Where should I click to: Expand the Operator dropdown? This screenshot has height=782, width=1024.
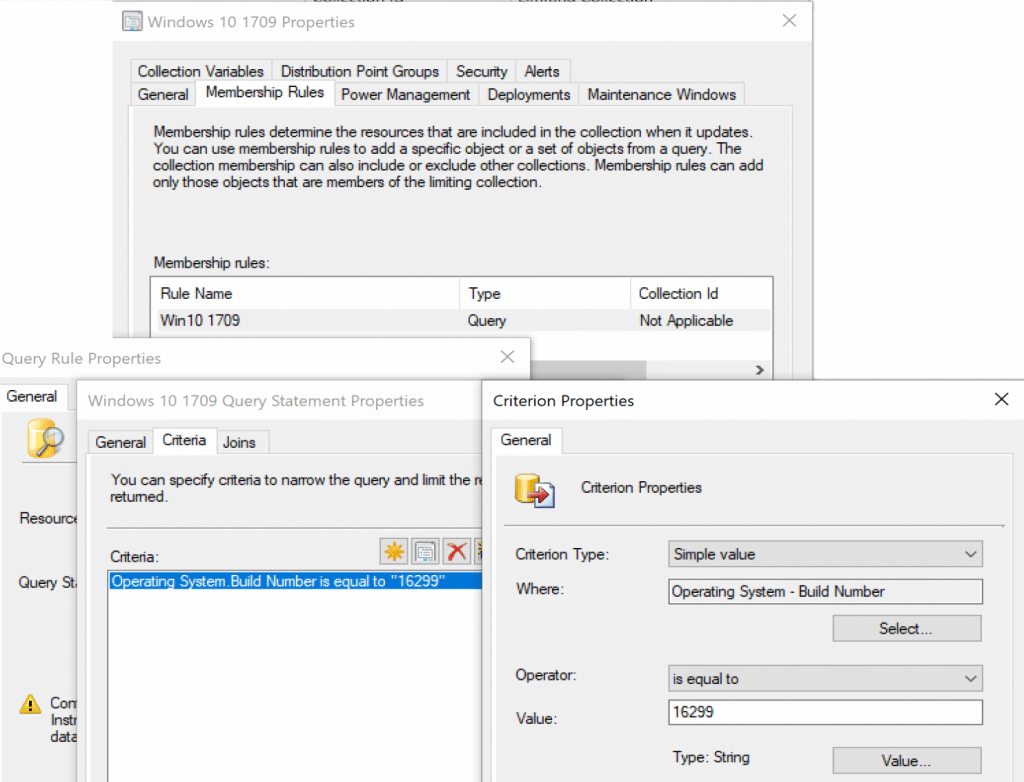(825, 679)
